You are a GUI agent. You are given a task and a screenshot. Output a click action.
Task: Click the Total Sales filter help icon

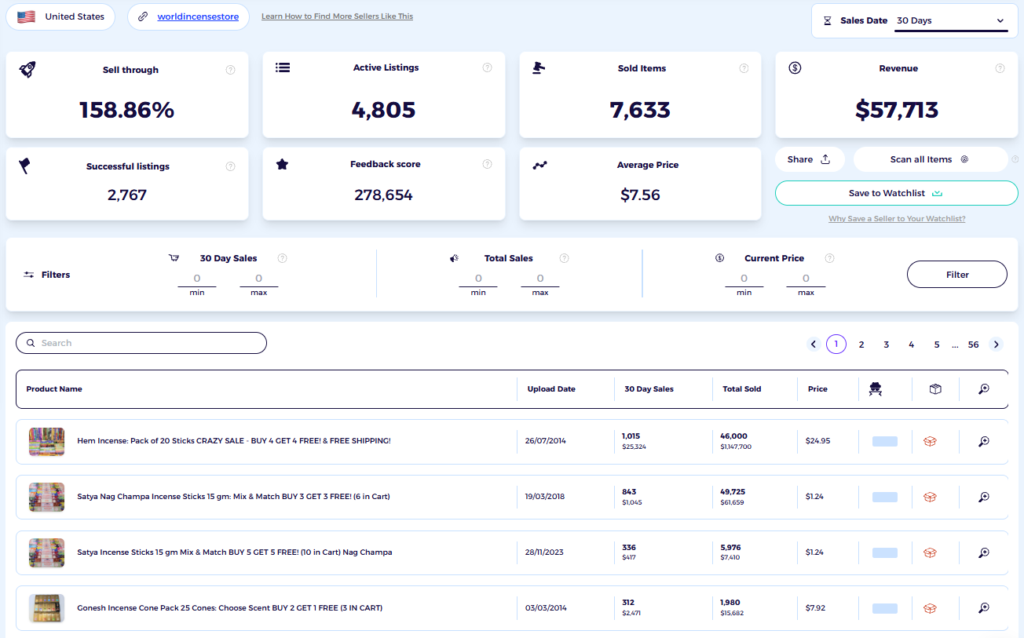tap(564, 258)
